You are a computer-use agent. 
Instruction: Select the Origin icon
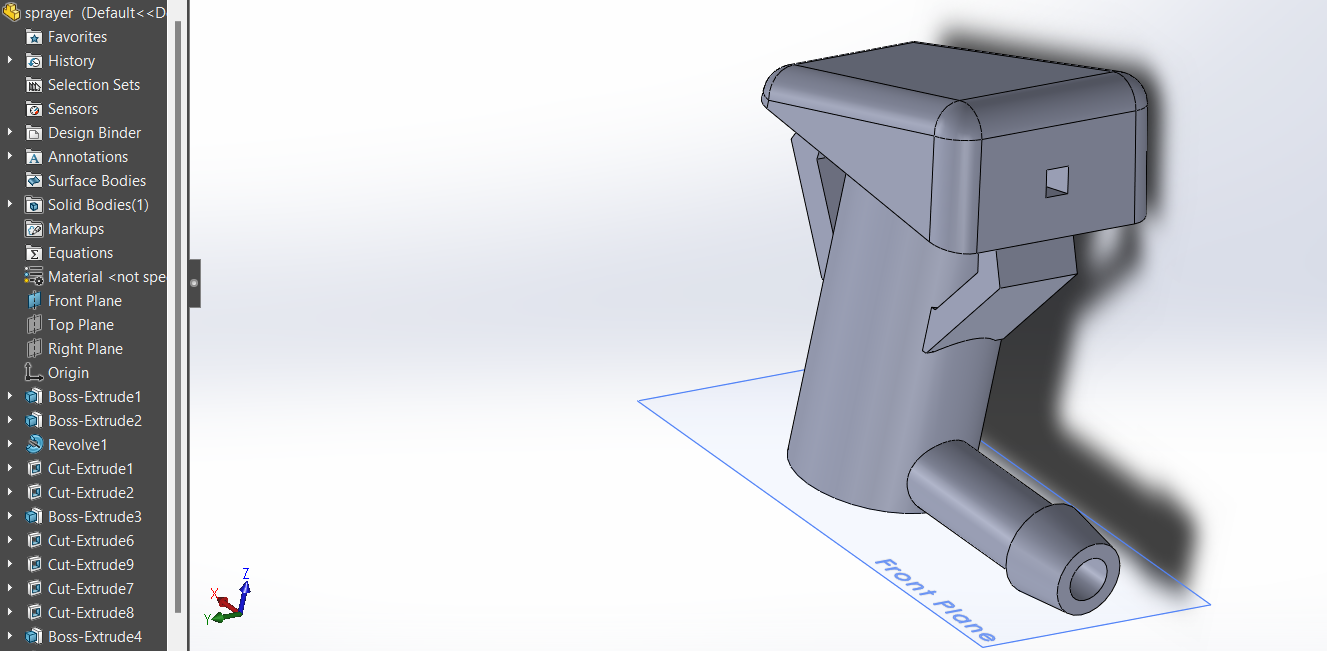[x=34, y=373]
